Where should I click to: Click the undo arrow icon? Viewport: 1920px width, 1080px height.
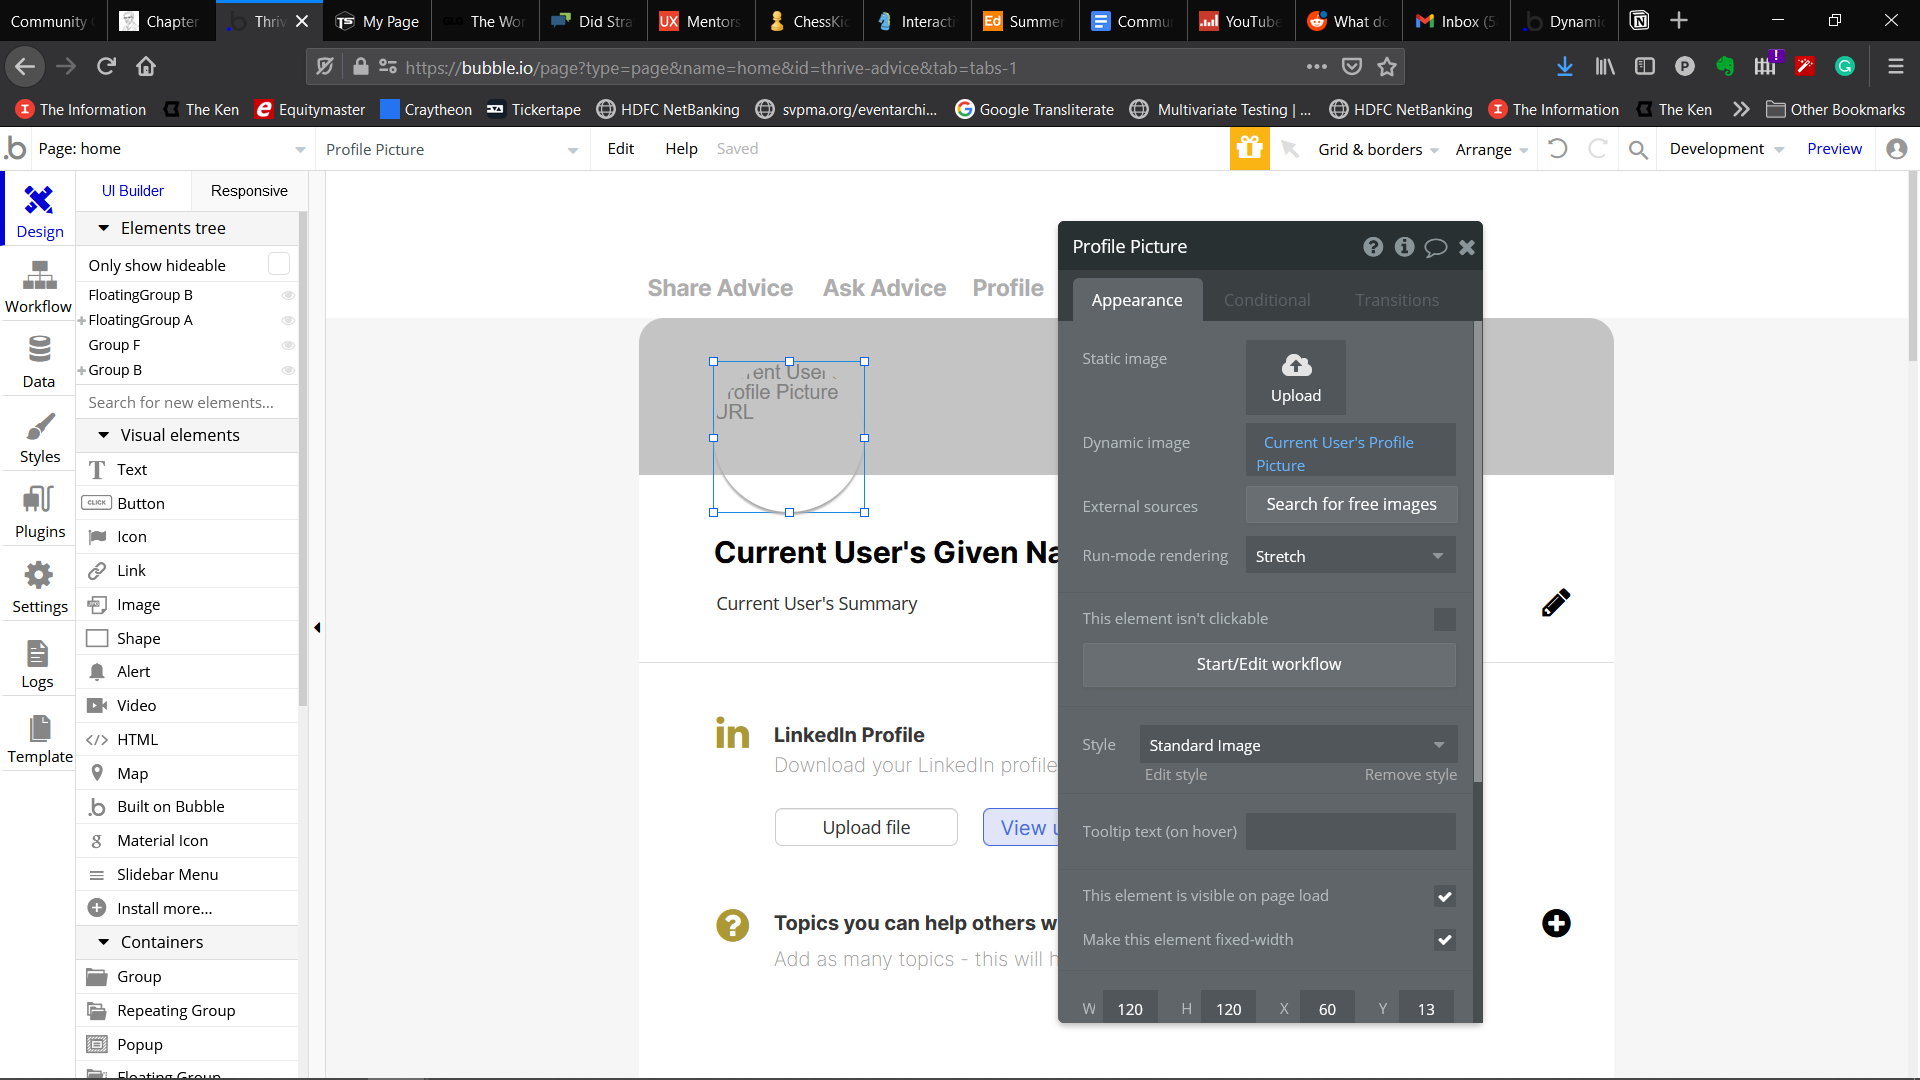[1557, 149]
